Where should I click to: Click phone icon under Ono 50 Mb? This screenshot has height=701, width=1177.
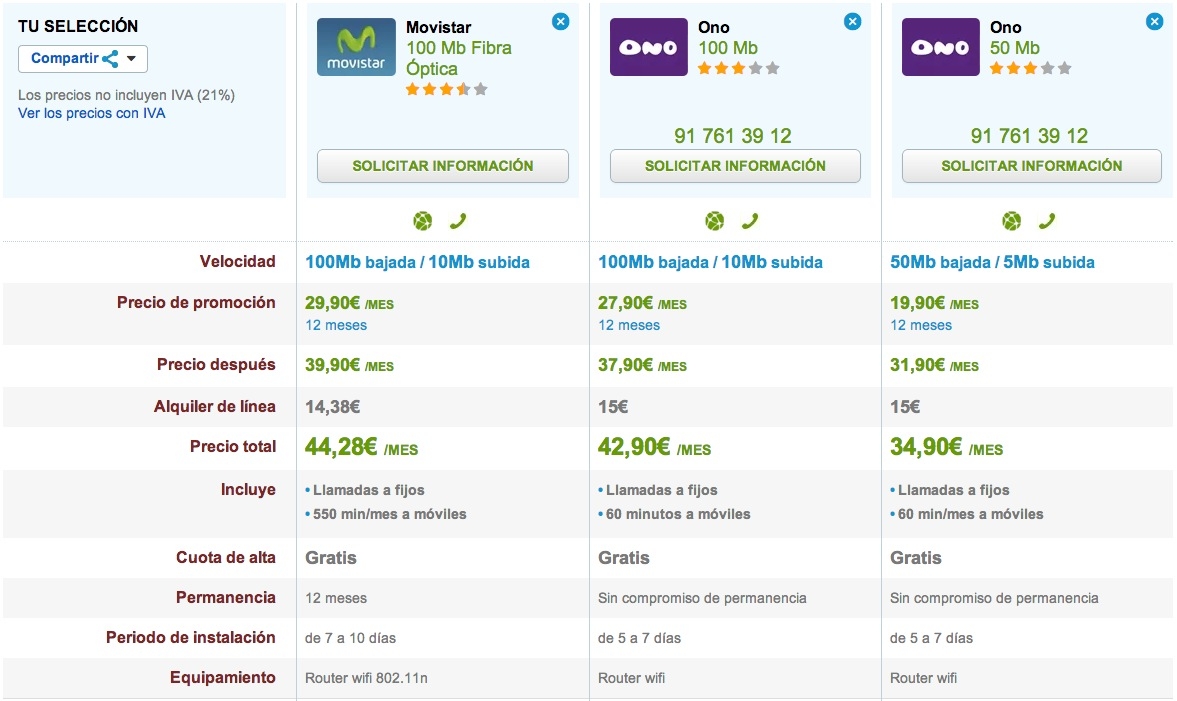1047,221
